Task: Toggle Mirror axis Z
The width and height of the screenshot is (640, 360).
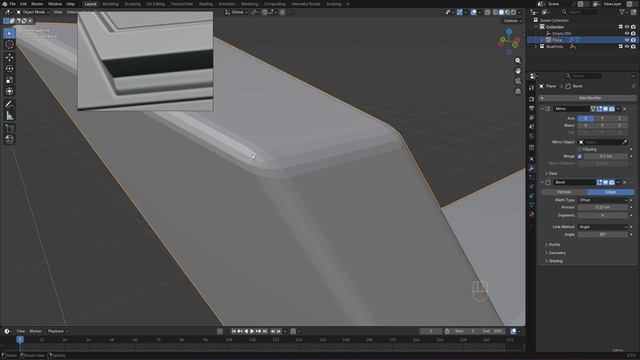Action: pyautogui.click(x=619, y=118)
